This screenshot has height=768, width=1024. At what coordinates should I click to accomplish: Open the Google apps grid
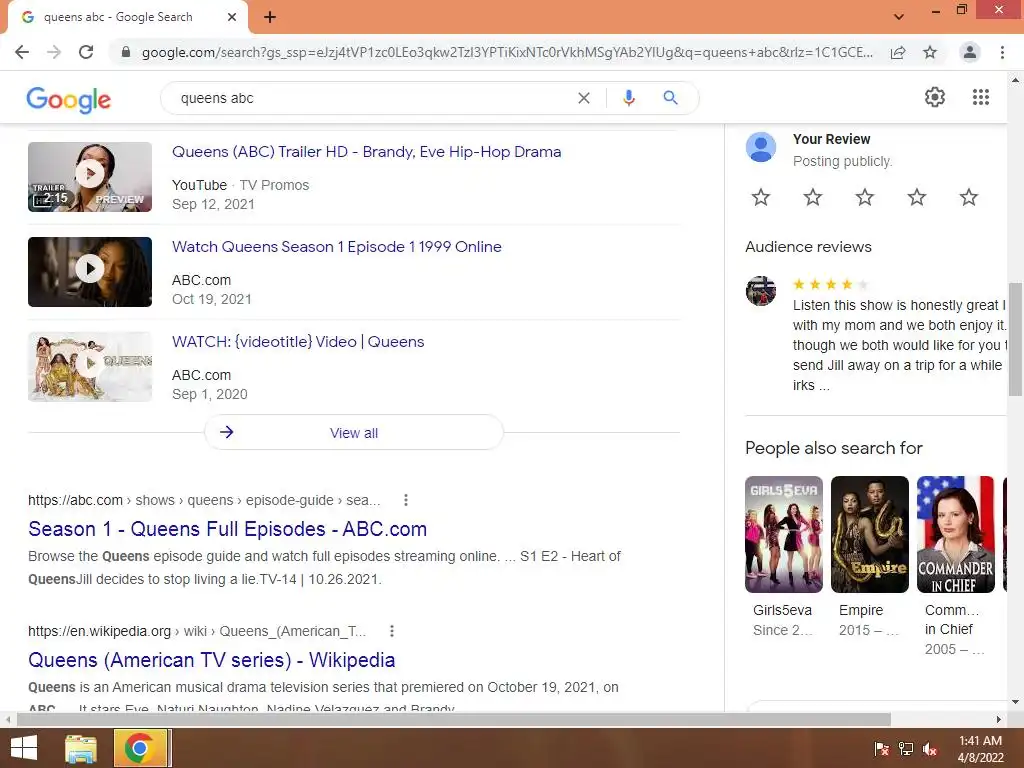coord(980,97)
